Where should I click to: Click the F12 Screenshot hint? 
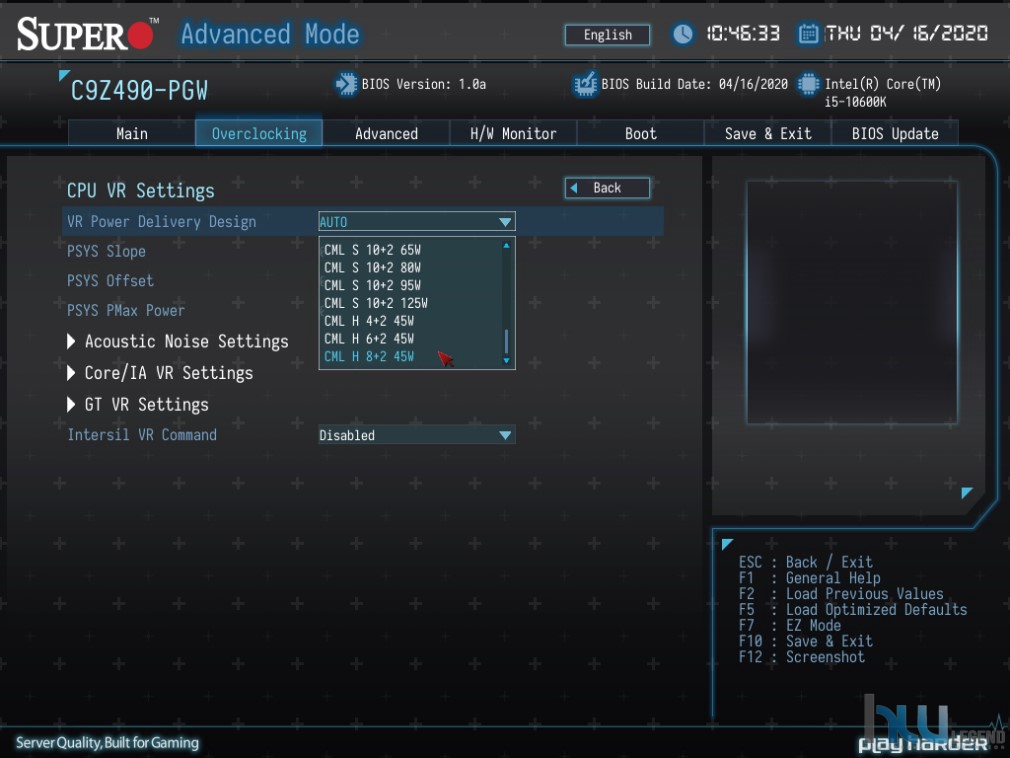[x=801, y=657]
